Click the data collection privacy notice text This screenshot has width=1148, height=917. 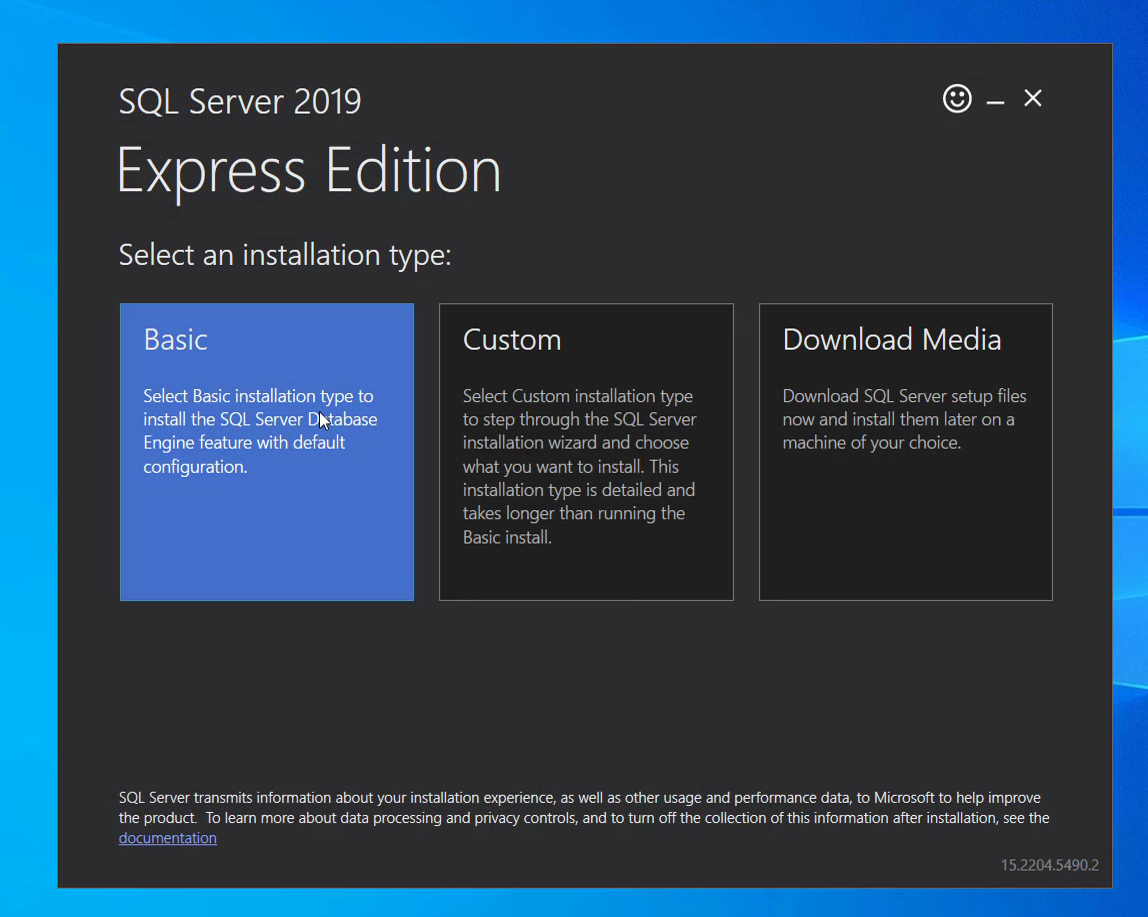point(580,808)
